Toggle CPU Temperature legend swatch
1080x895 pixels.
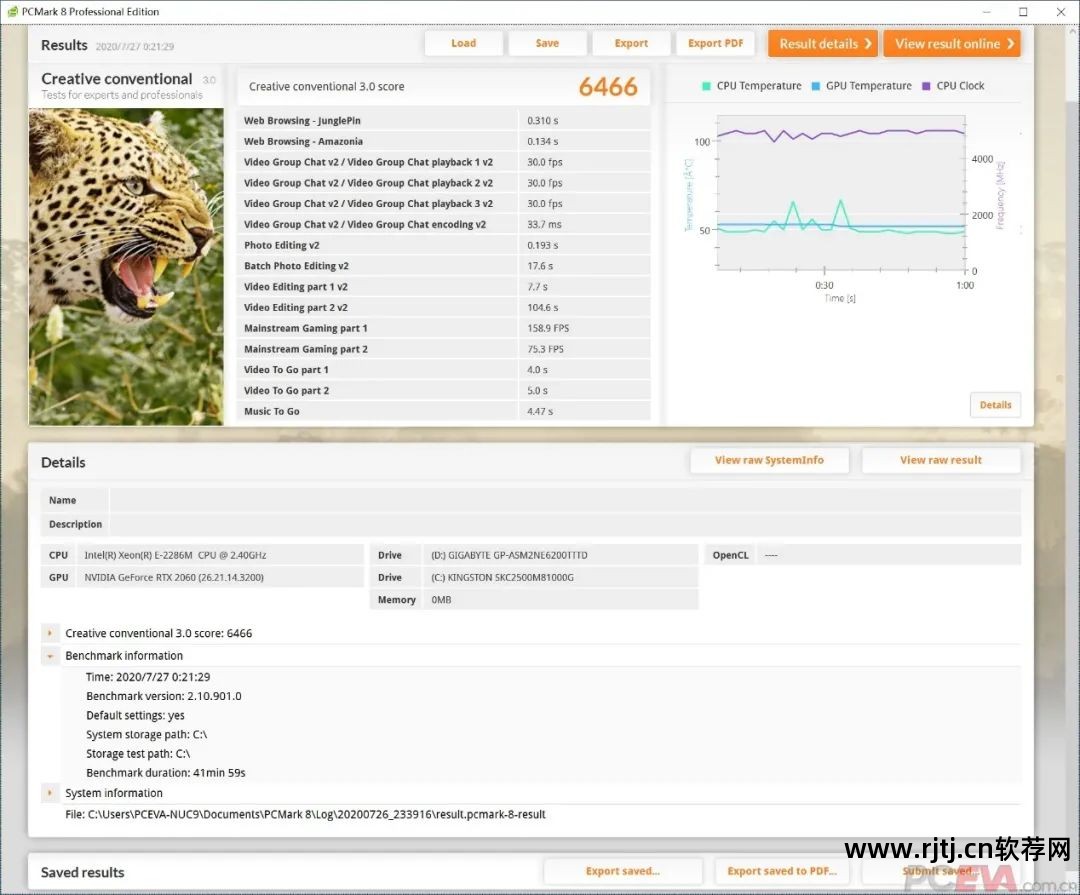pos(706,86)
